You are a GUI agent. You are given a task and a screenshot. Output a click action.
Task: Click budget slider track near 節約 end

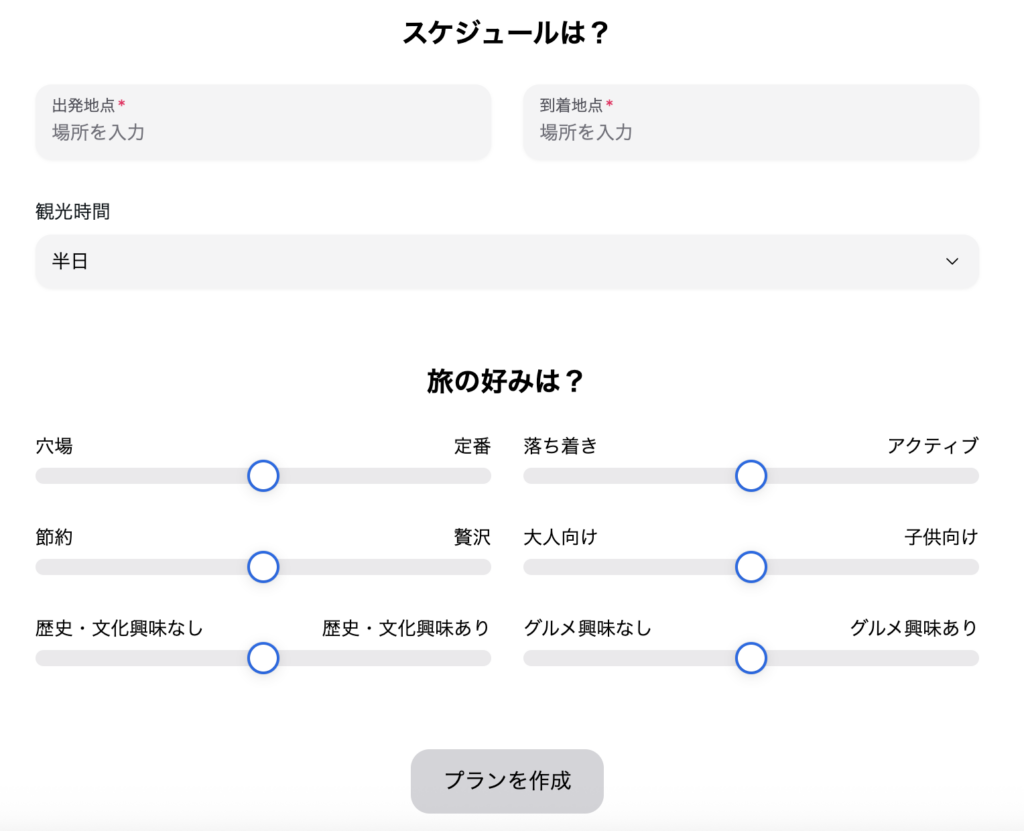coord(55,567)
